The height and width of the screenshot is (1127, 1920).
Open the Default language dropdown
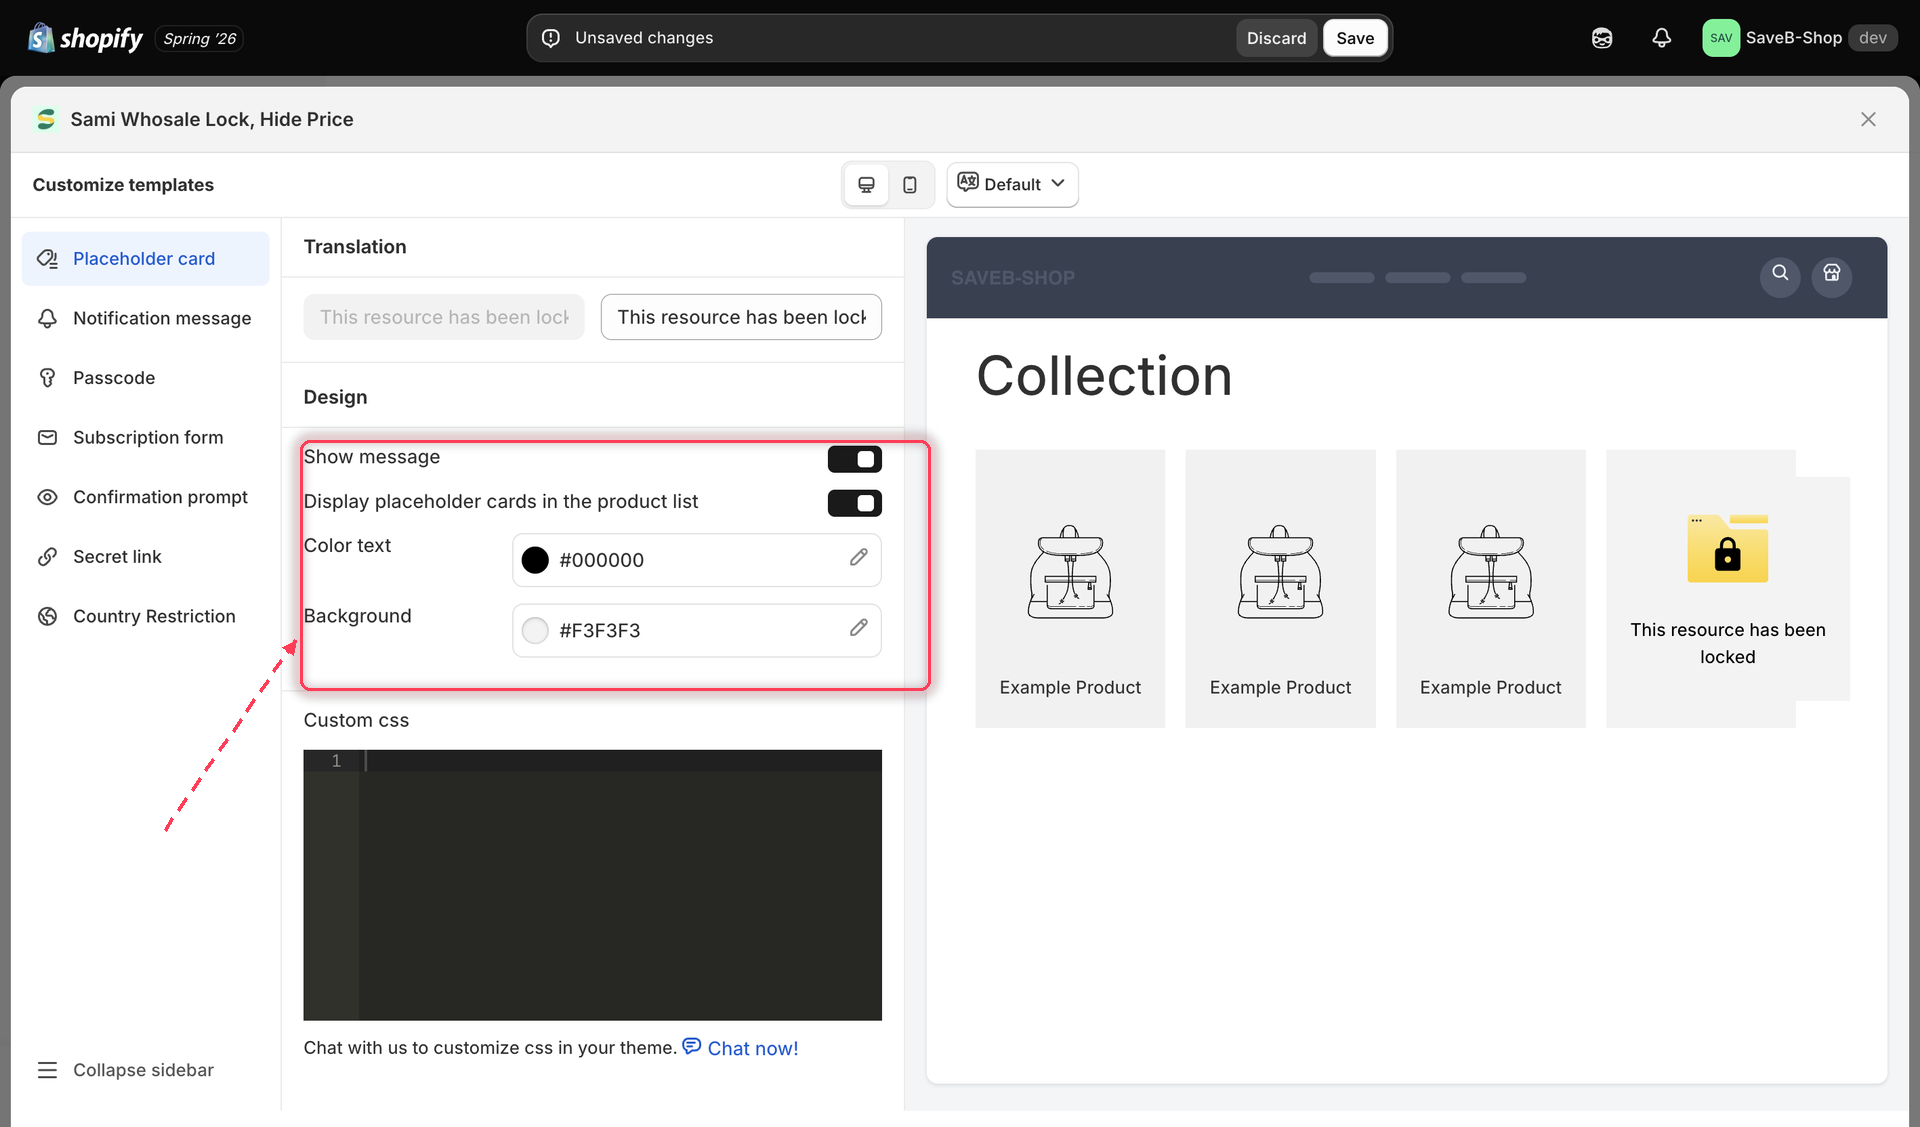1012,184
